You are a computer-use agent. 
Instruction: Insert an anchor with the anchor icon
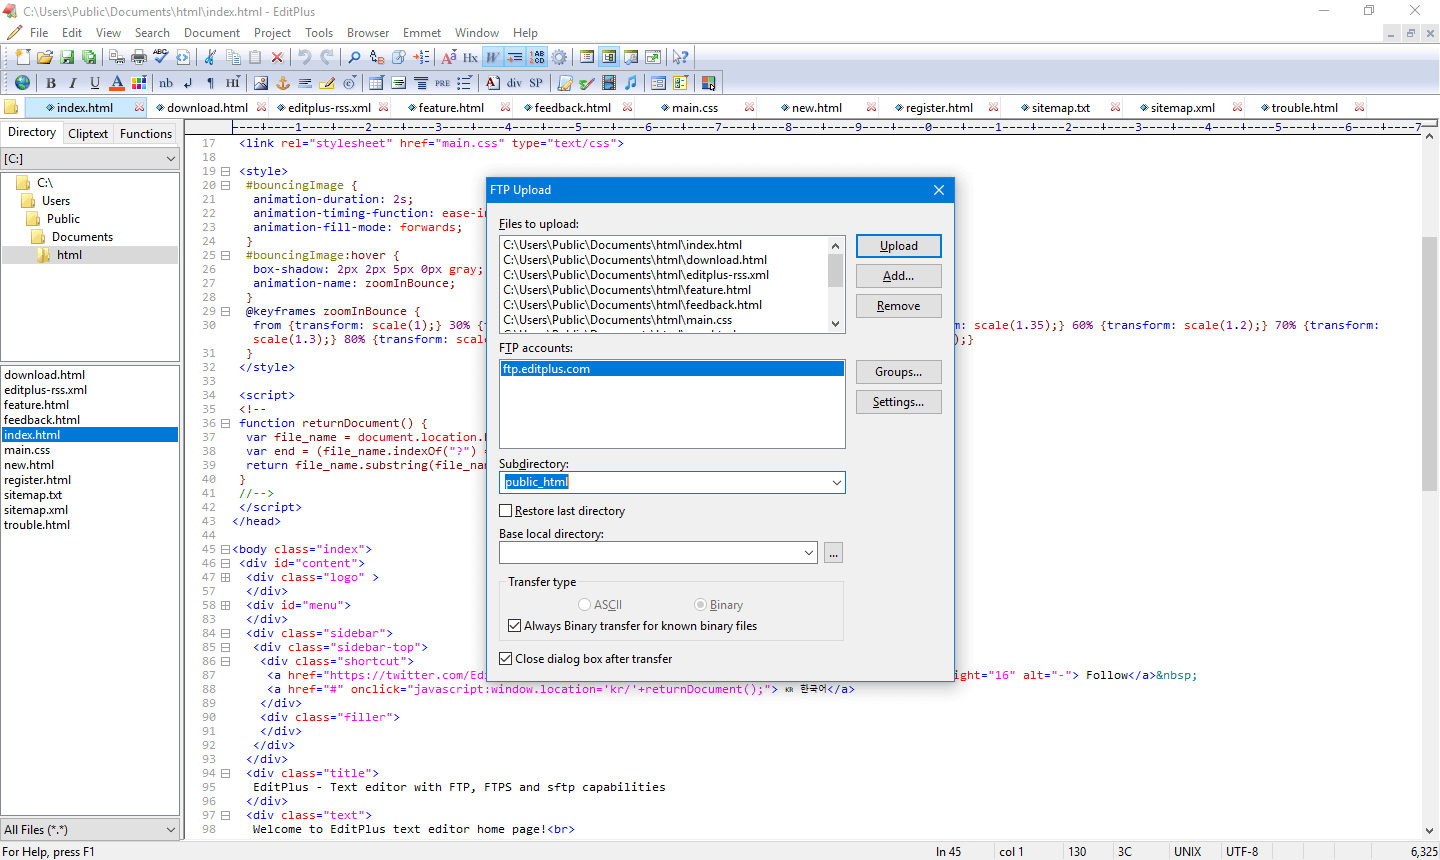click(283, 83)
